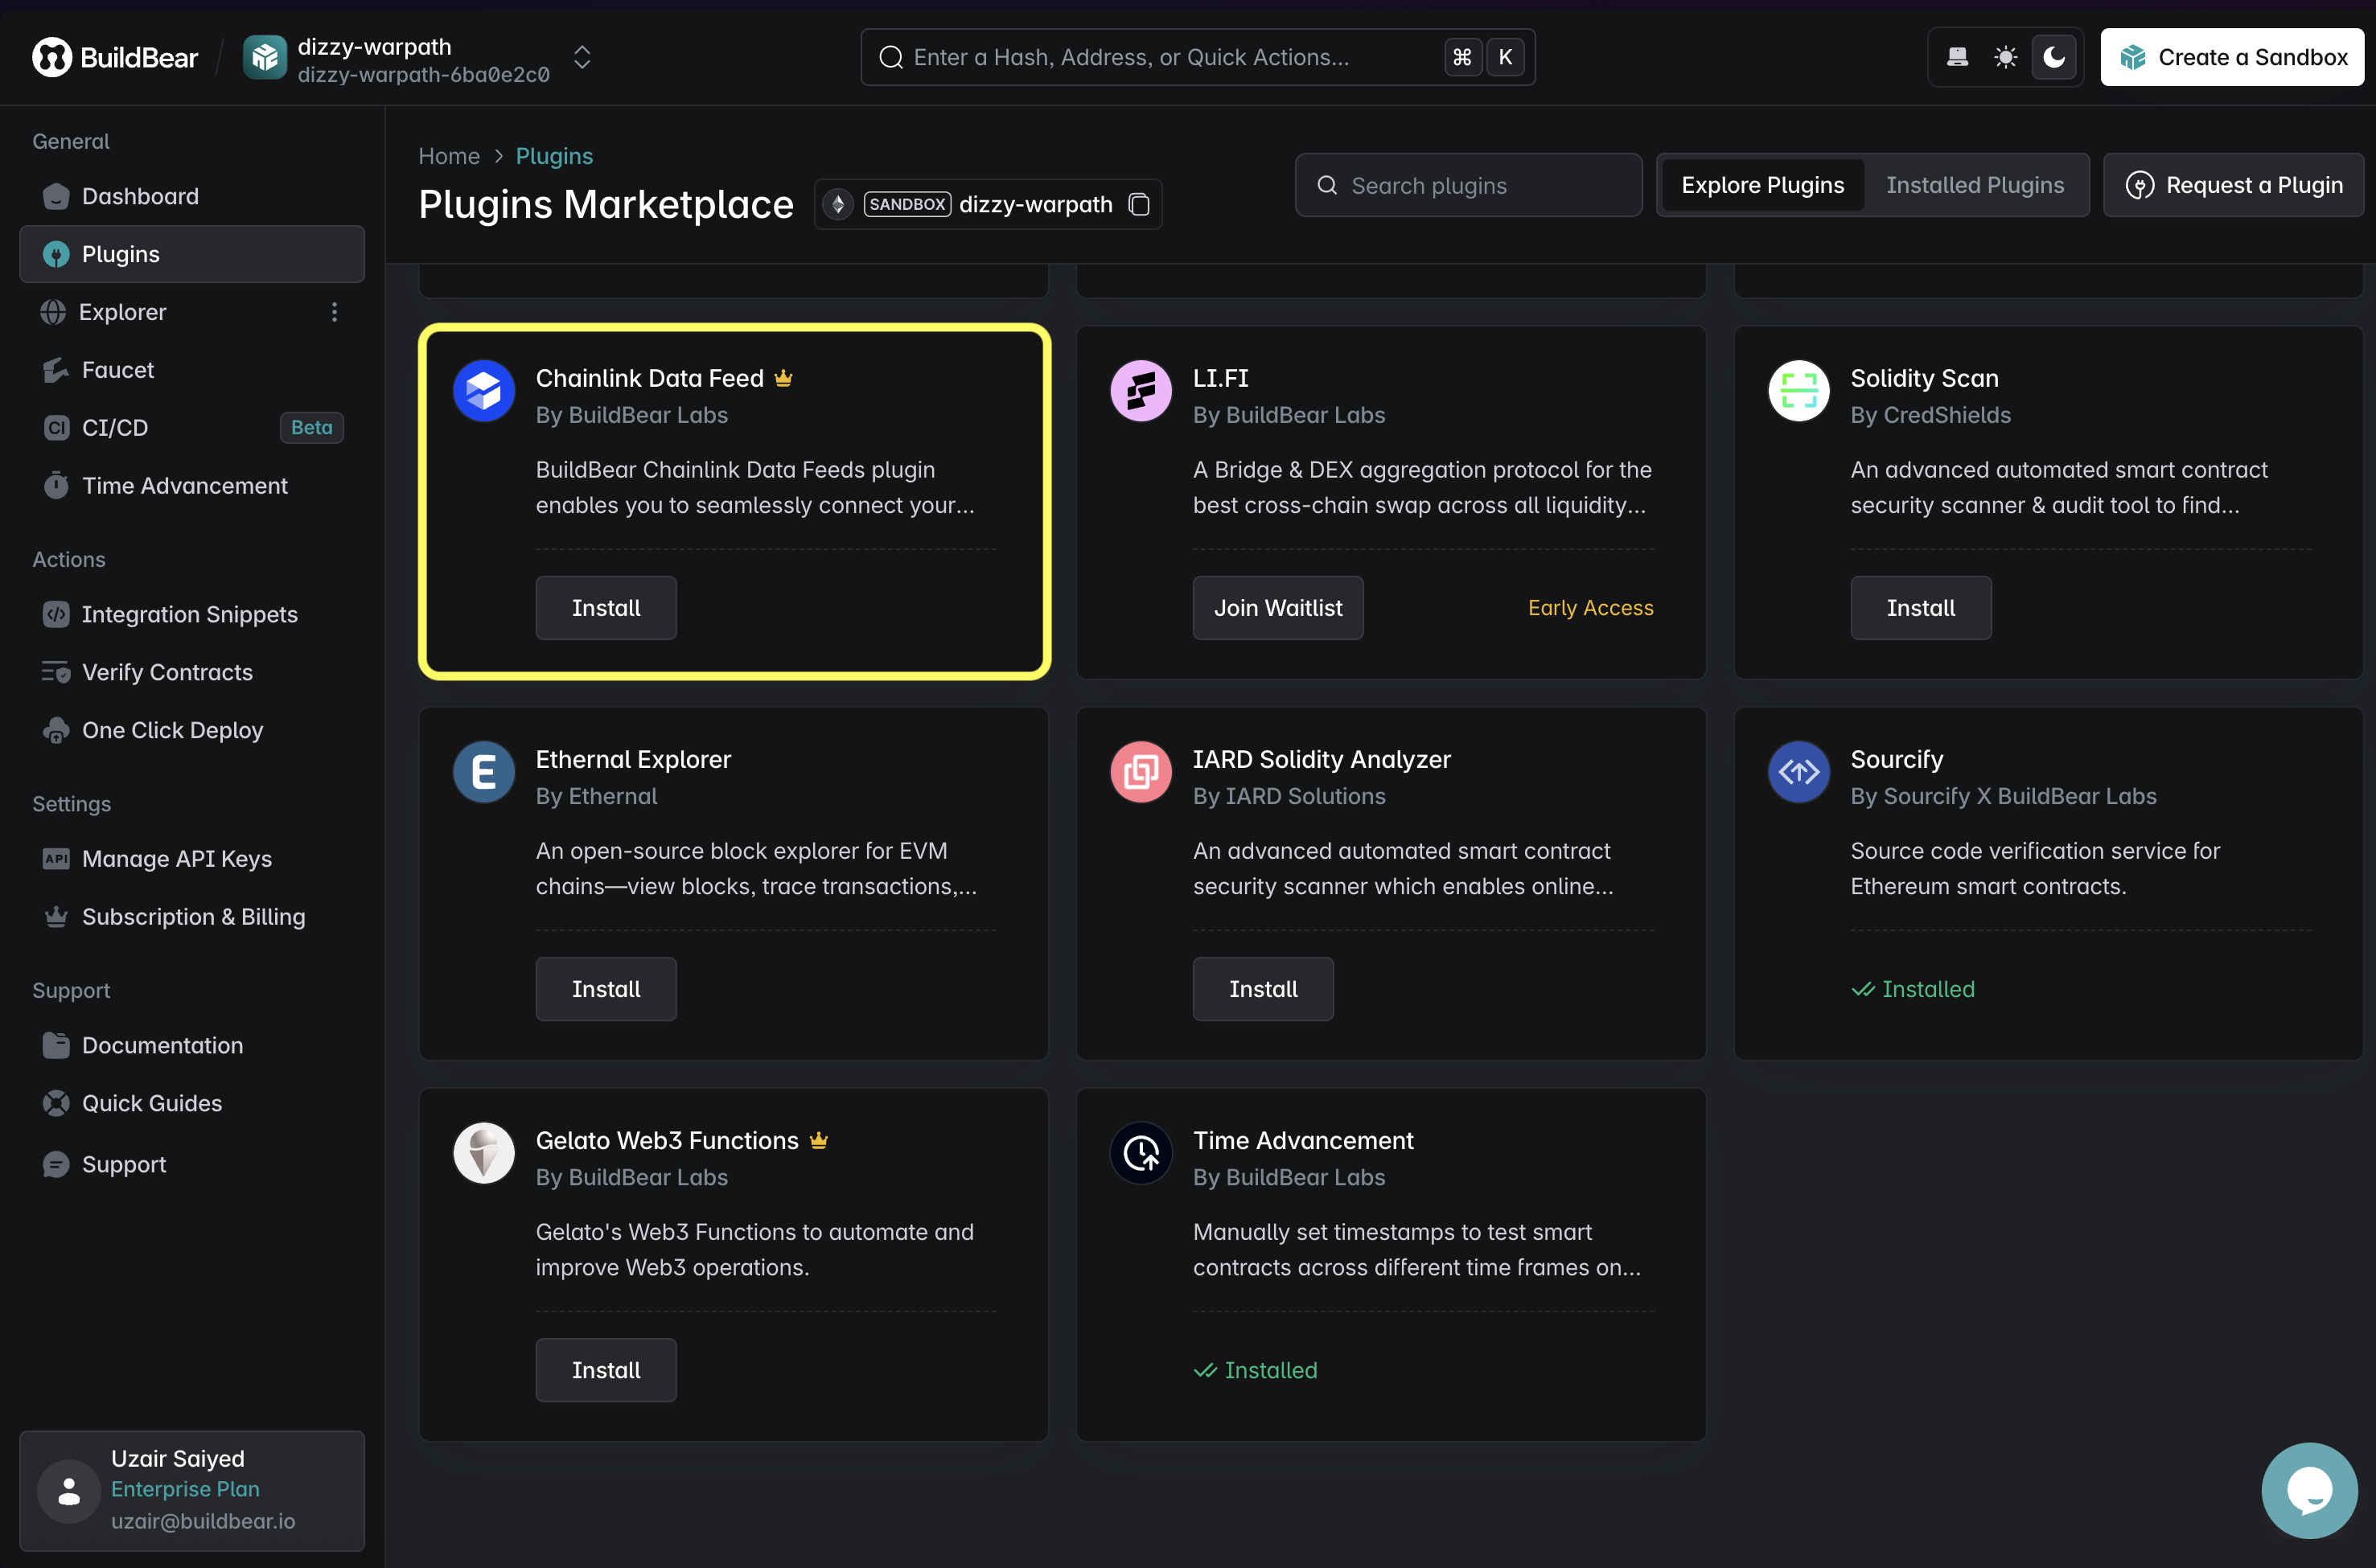
Task: Copy dizzy-warpath sandbox name icon
Action: click(1139, 204)
